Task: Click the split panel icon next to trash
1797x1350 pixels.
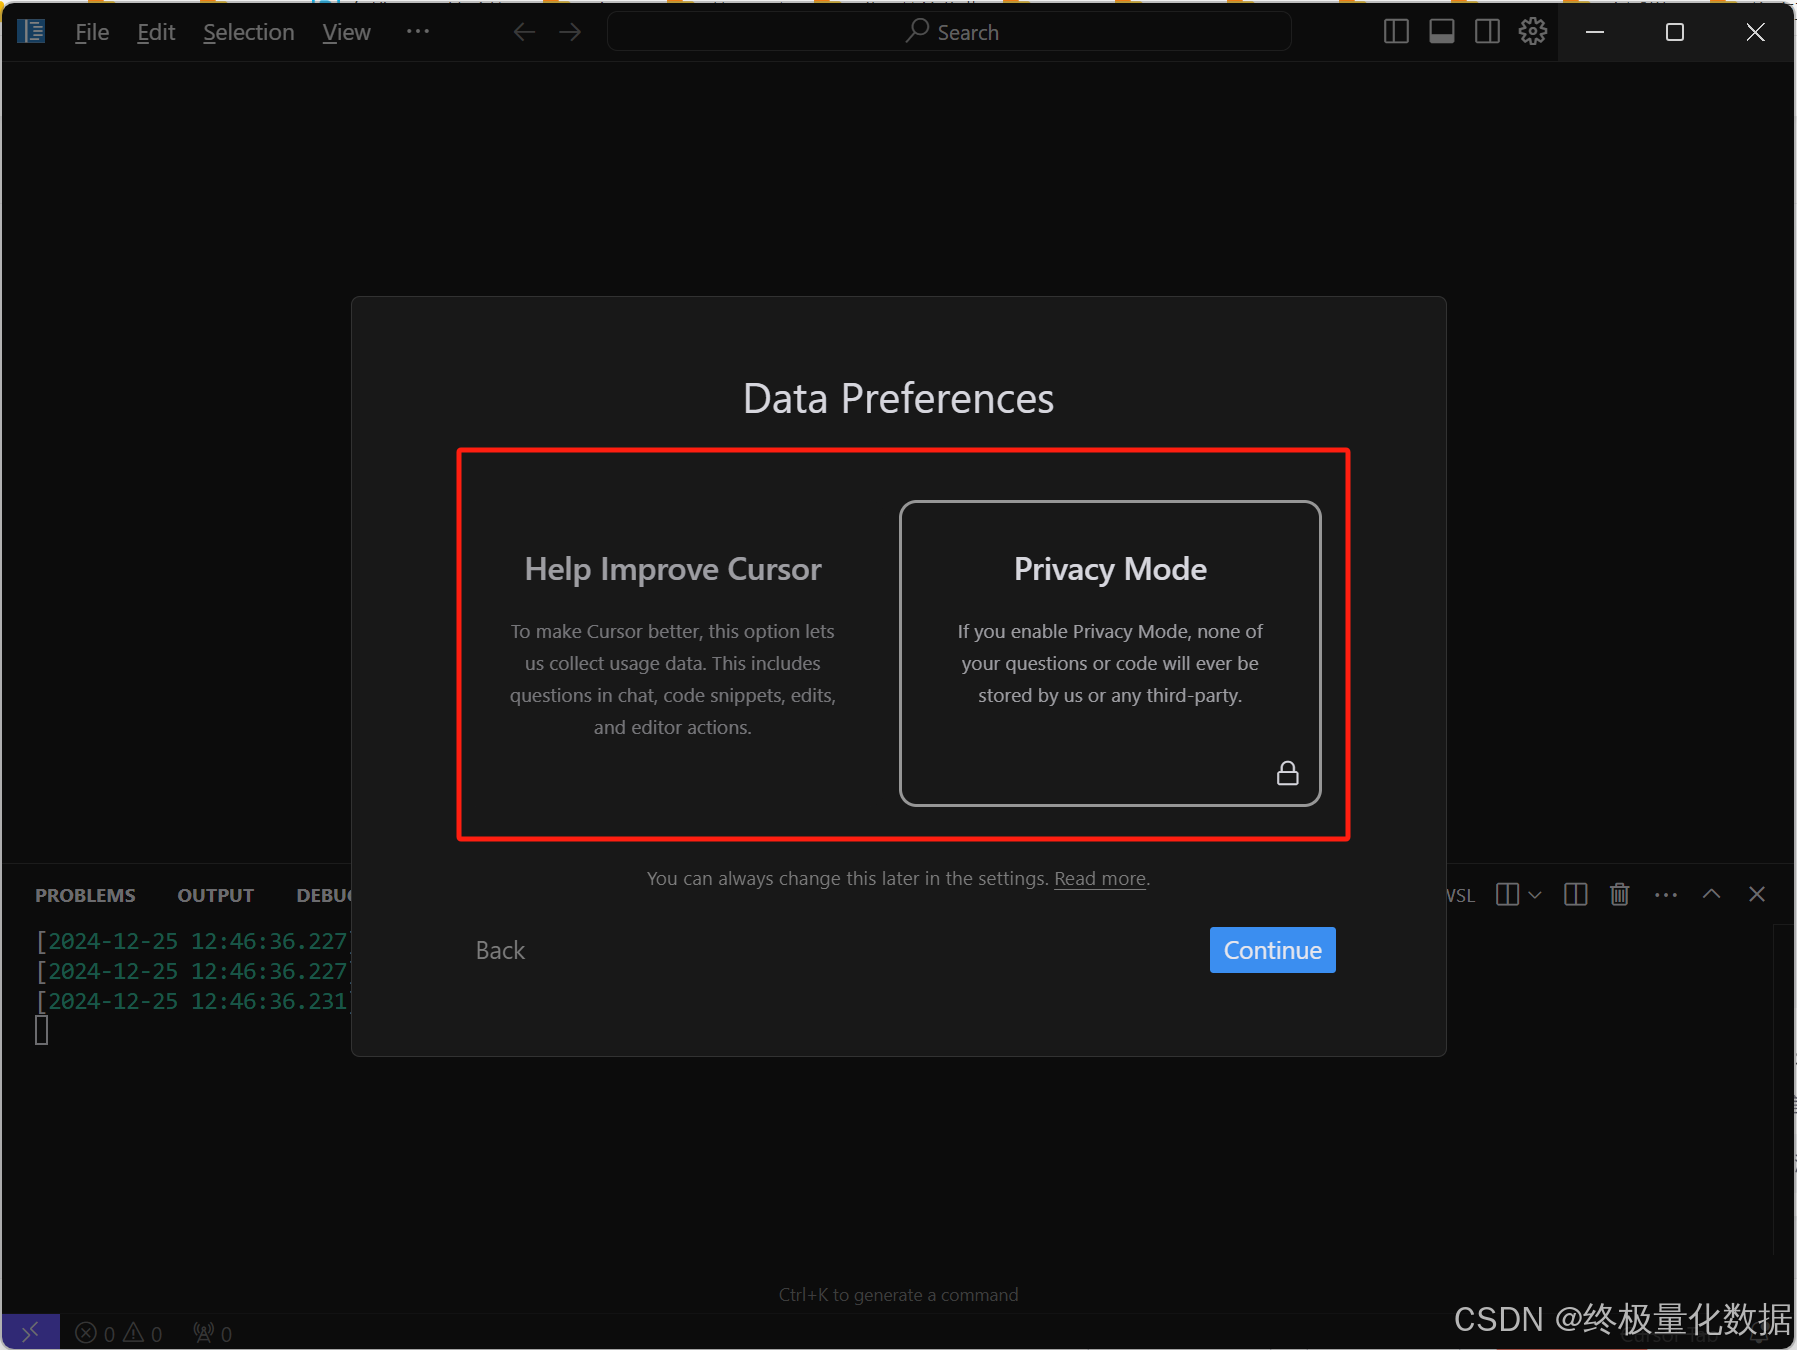Action: pyautogui.click(x=1575, y=894)
